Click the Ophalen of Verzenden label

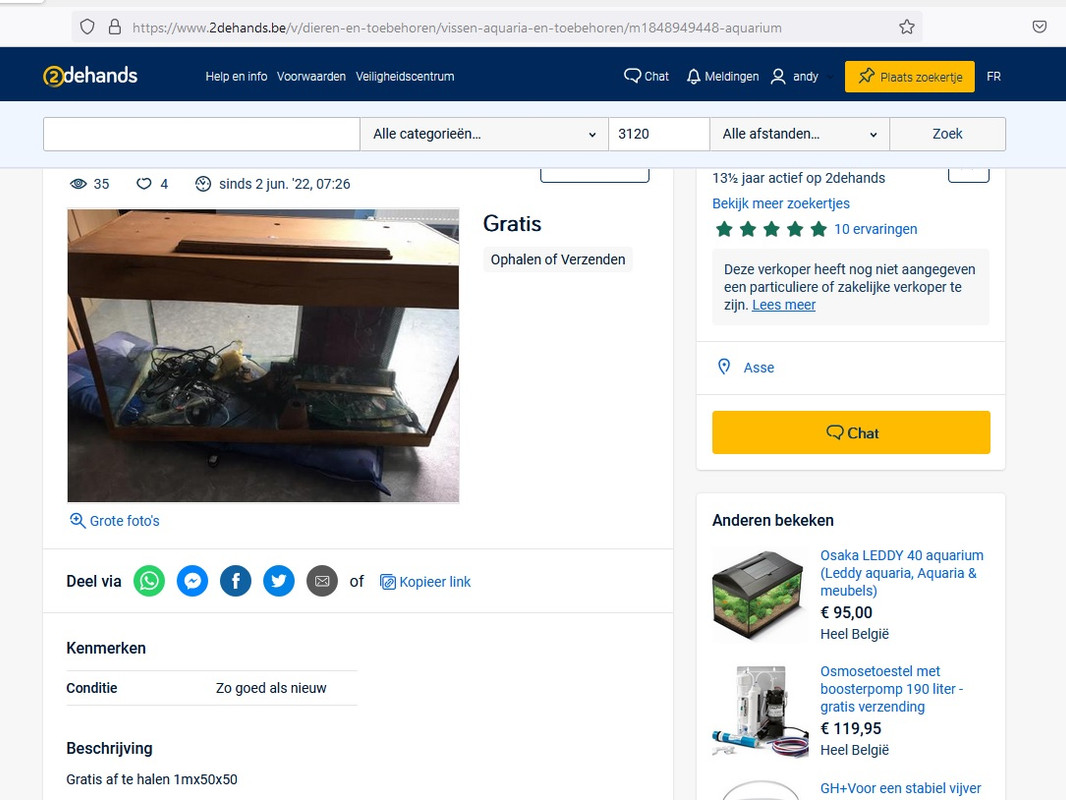[x=557, y=260]
